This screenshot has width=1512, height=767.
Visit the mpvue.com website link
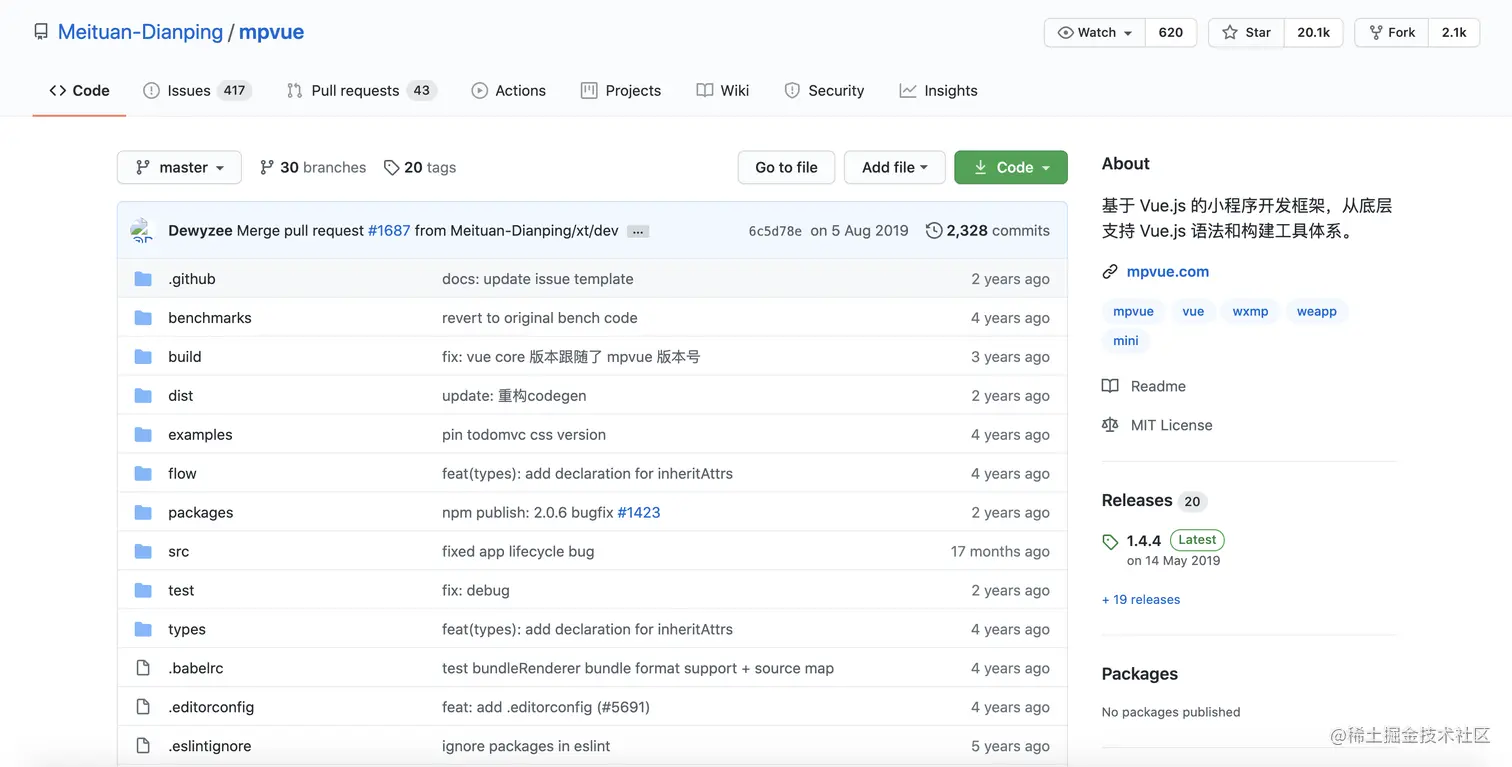[1167, 271]
